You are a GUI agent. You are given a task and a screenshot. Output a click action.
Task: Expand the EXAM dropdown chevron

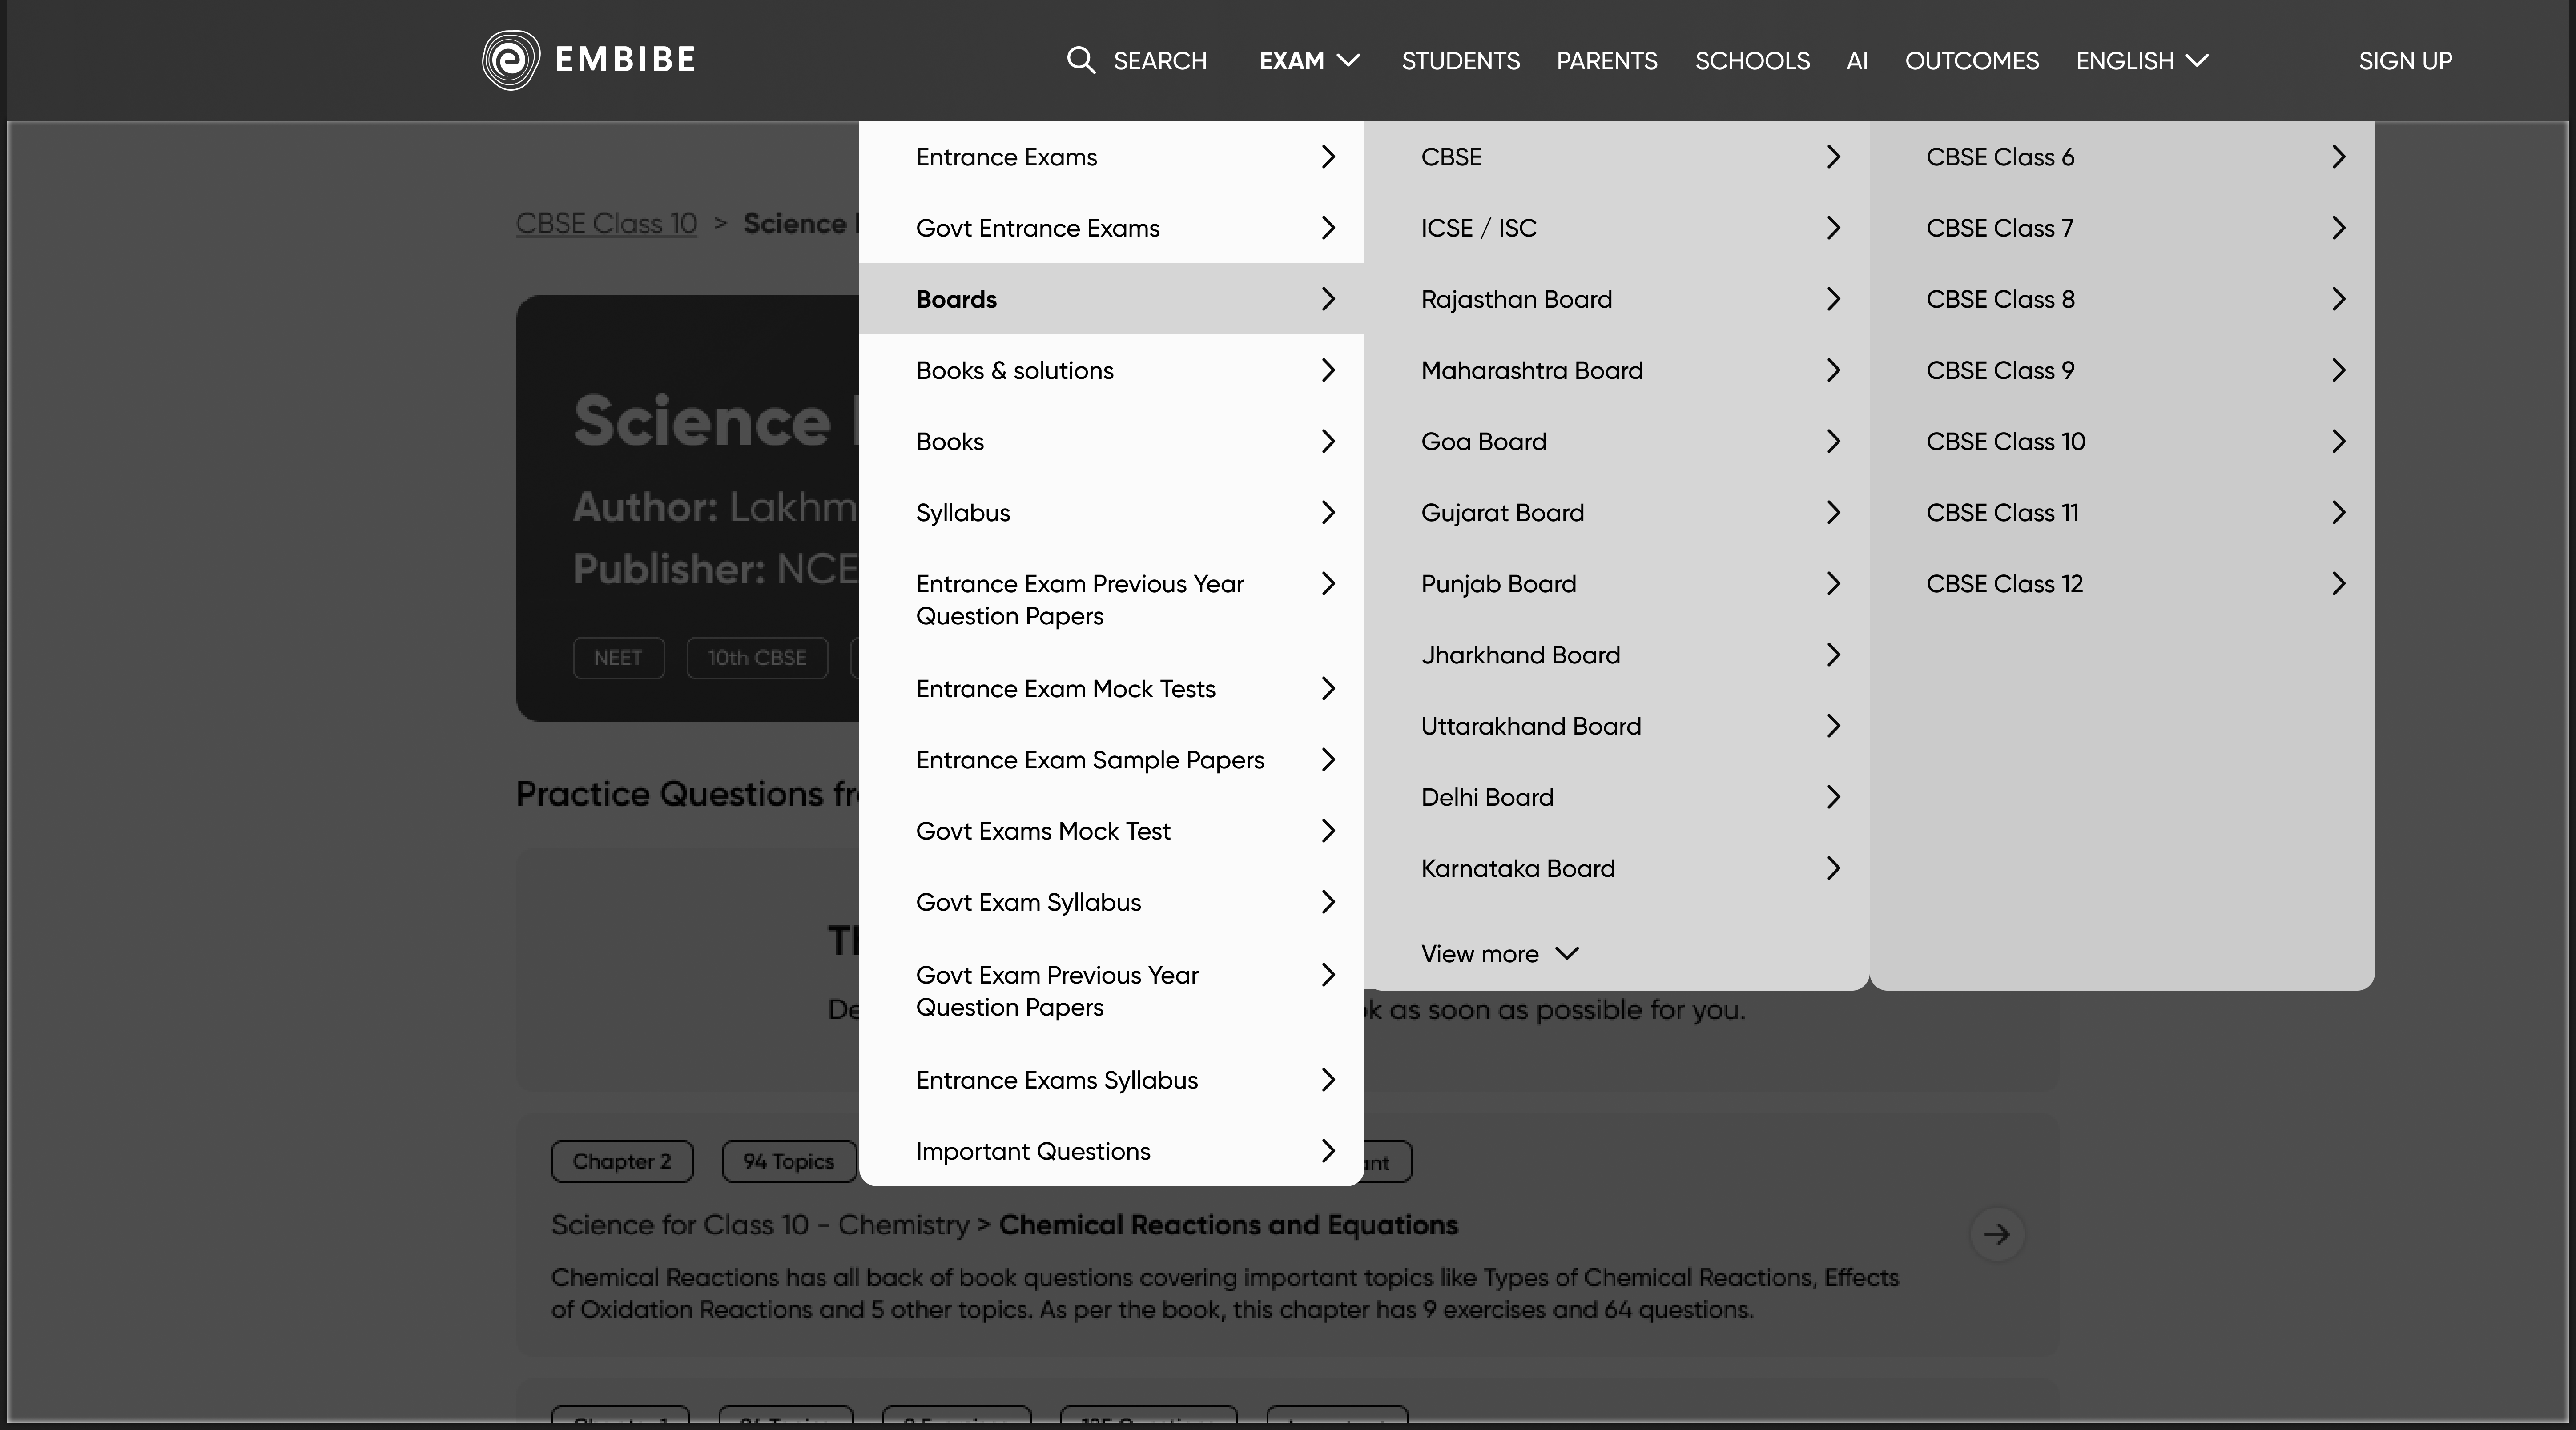click(1348, 60)
